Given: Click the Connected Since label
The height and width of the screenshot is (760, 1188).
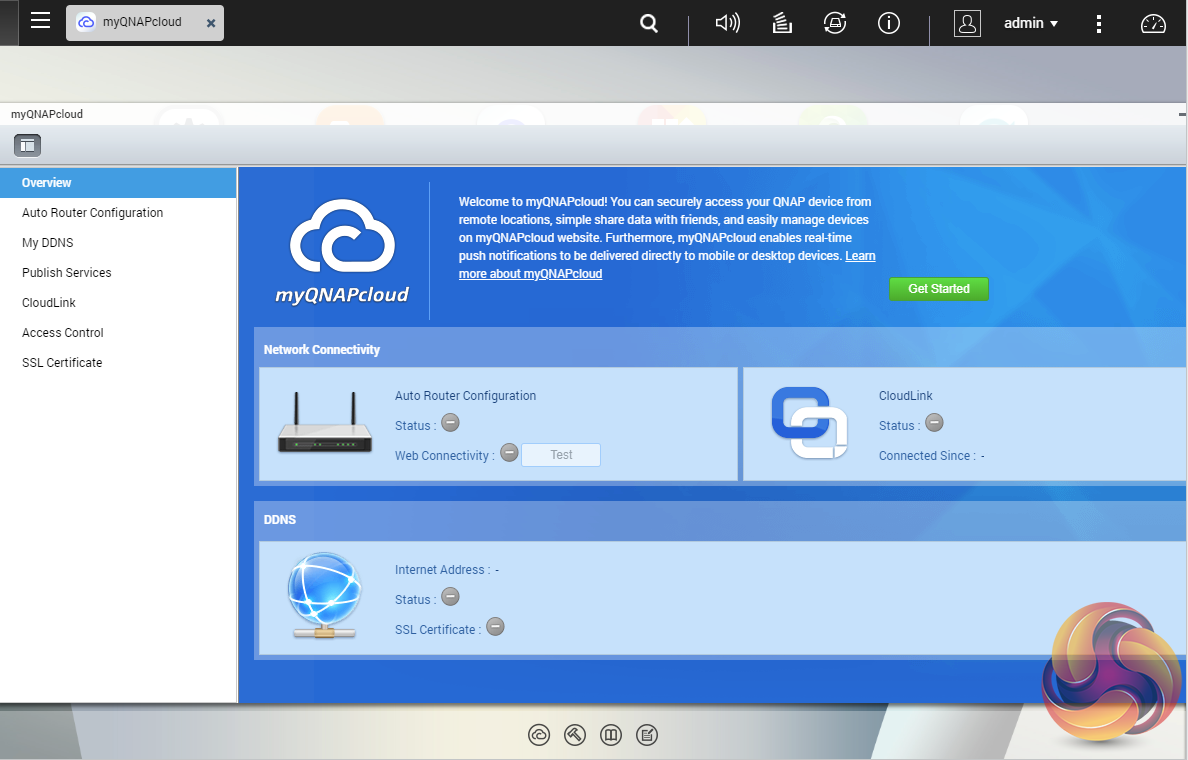Looking at the screenshot, I should 927,455.
